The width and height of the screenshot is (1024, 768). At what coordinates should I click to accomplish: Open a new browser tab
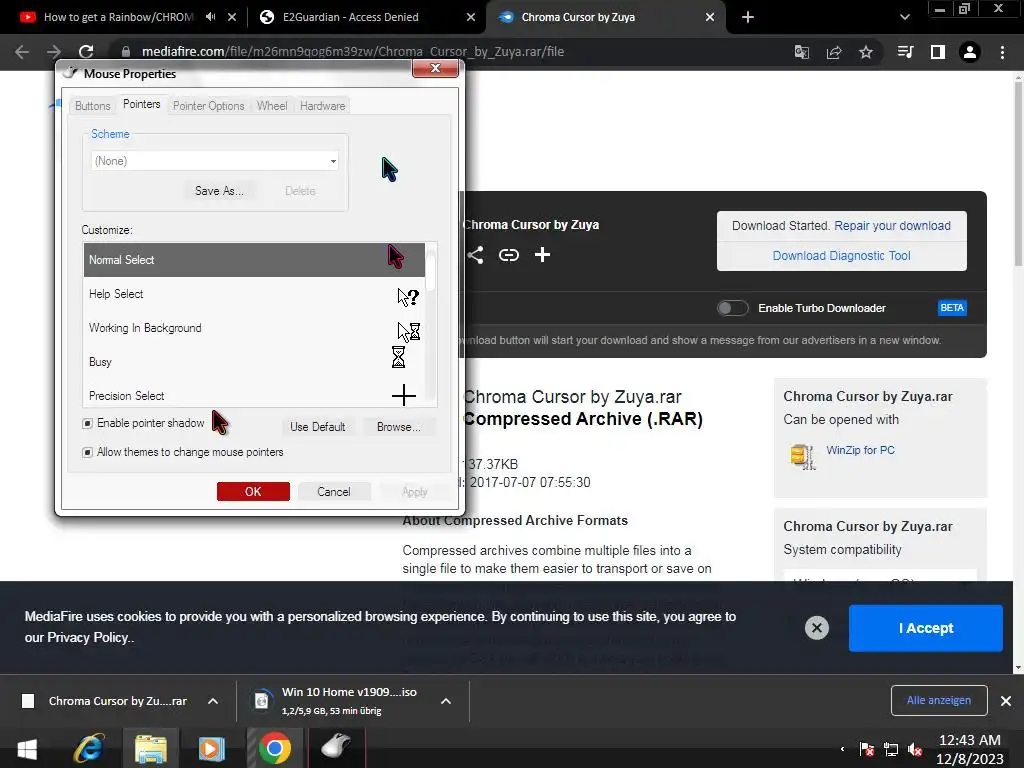click(748, 17)
